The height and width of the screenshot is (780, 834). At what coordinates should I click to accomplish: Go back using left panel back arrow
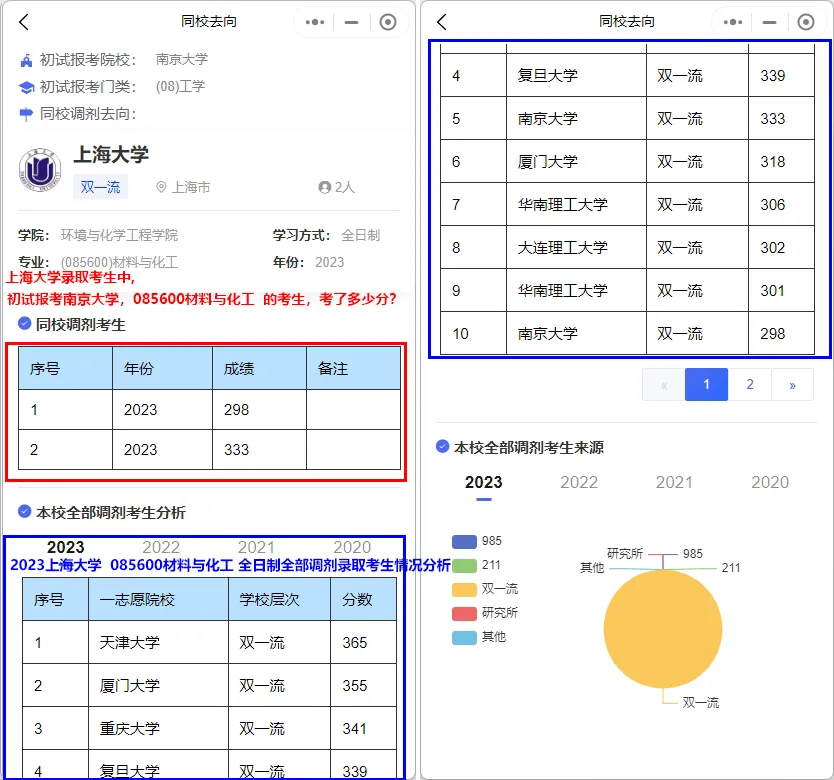pos(24,22)
